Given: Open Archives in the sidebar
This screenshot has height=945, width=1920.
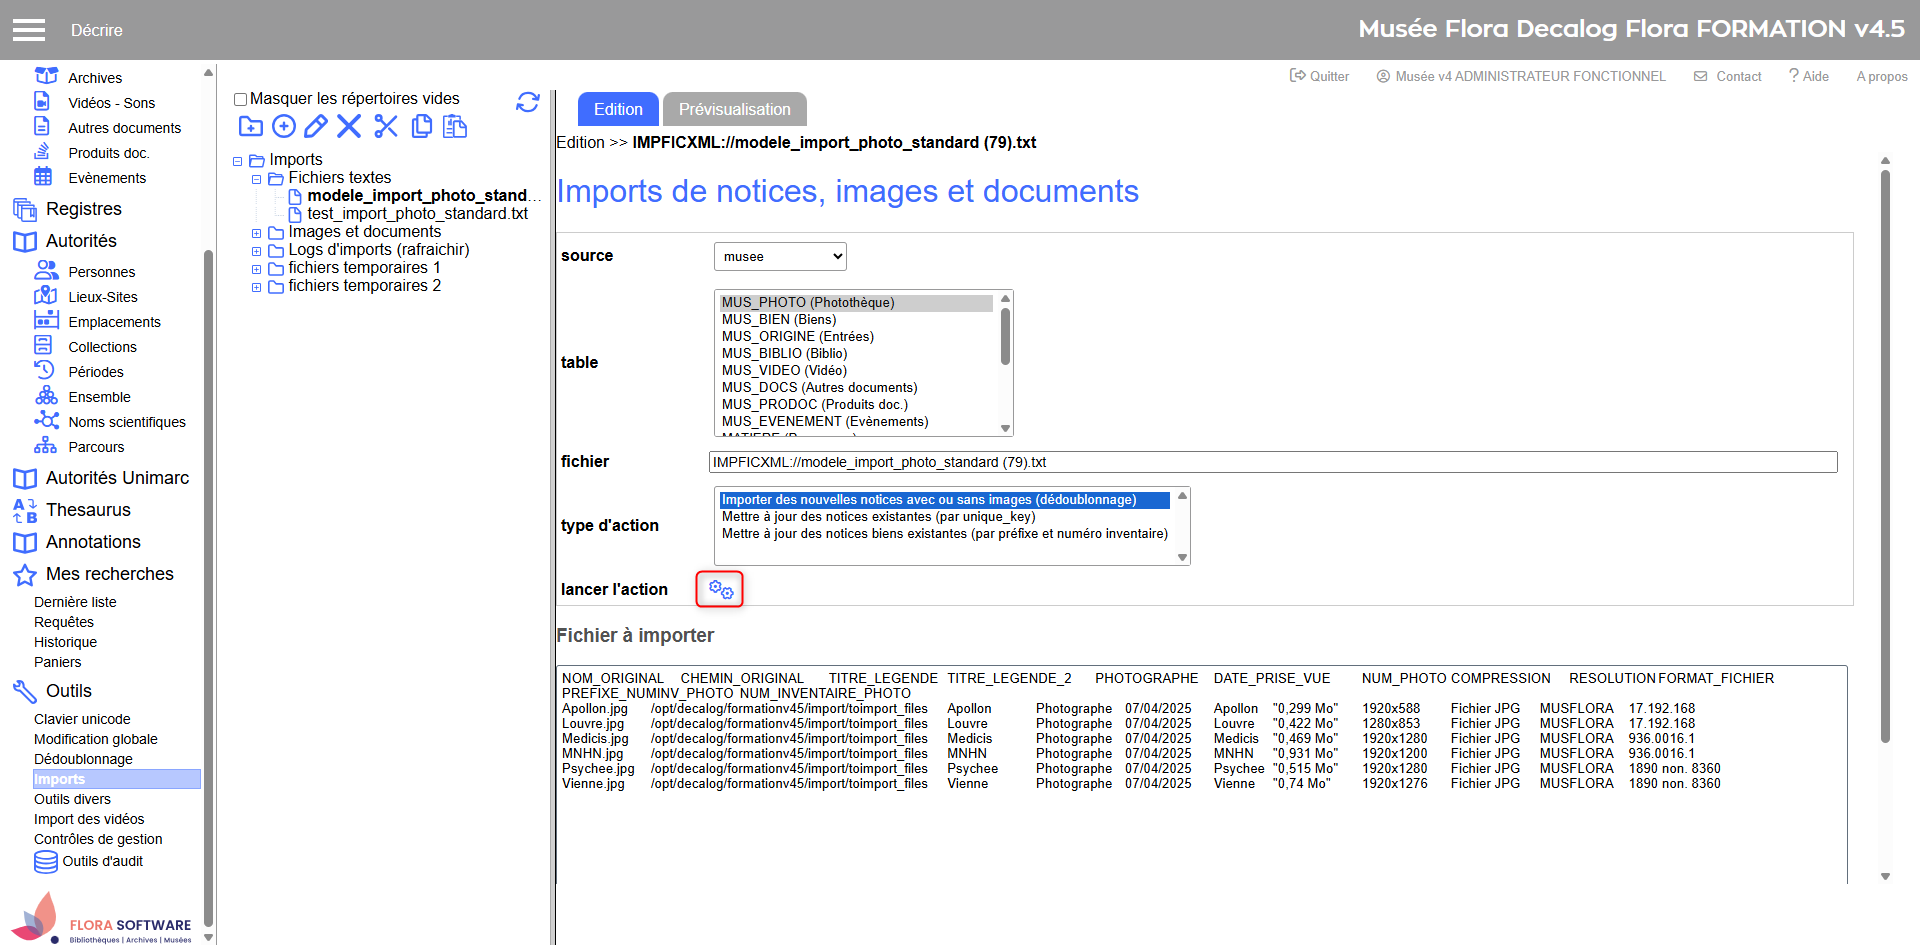Looking at the screenshot, I should tap(95, 78).
